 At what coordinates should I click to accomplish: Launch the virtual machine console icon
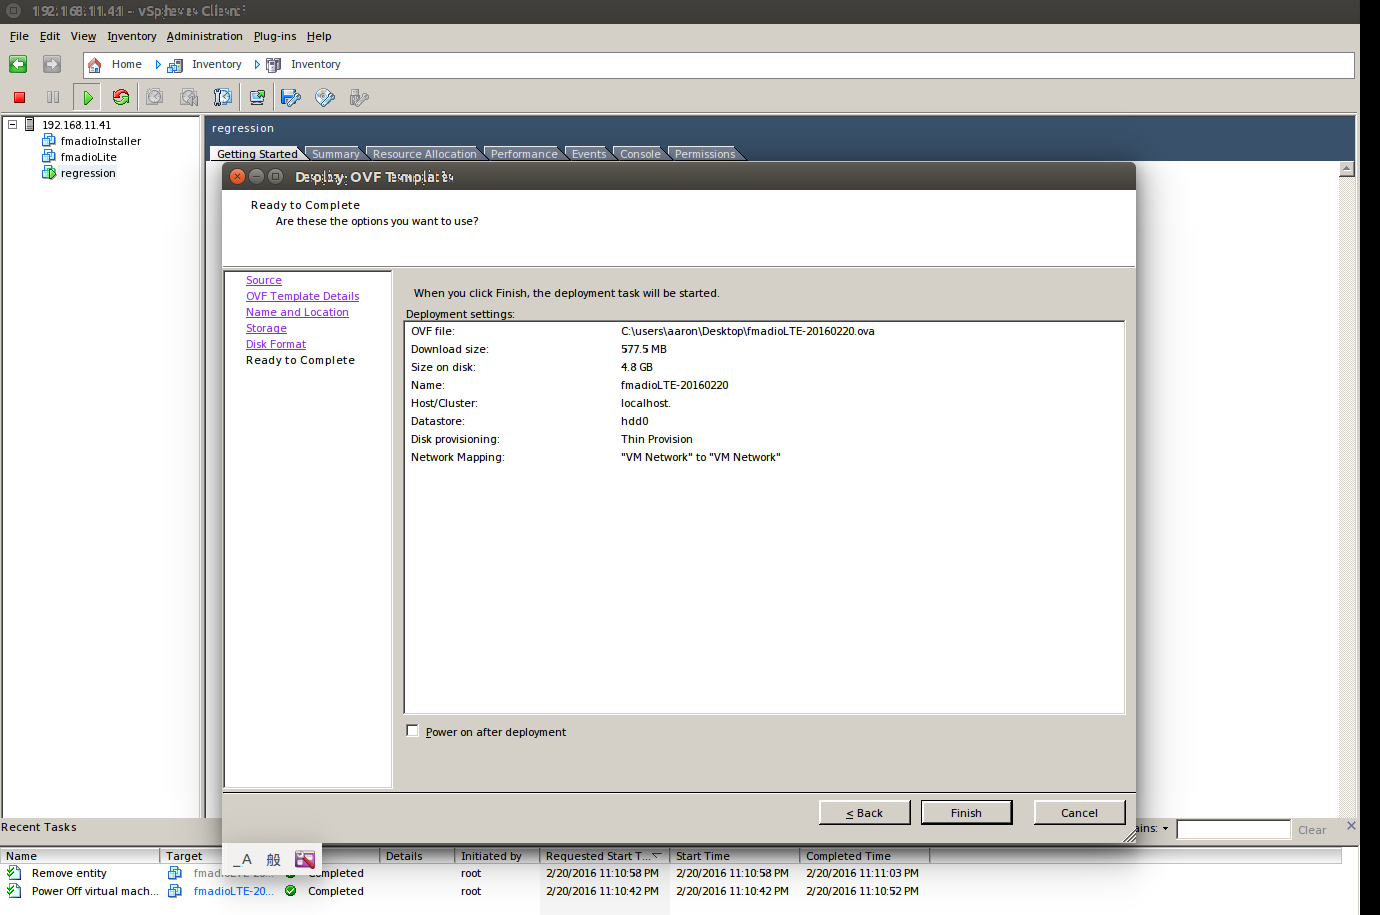(257, 97)
